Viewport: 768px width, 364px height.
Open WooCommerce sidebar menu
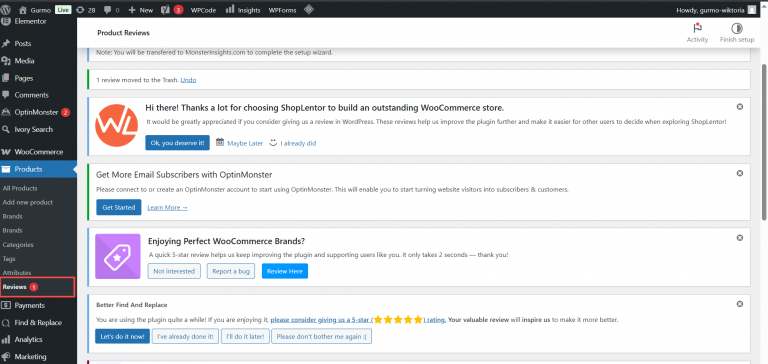coord(39,152)
